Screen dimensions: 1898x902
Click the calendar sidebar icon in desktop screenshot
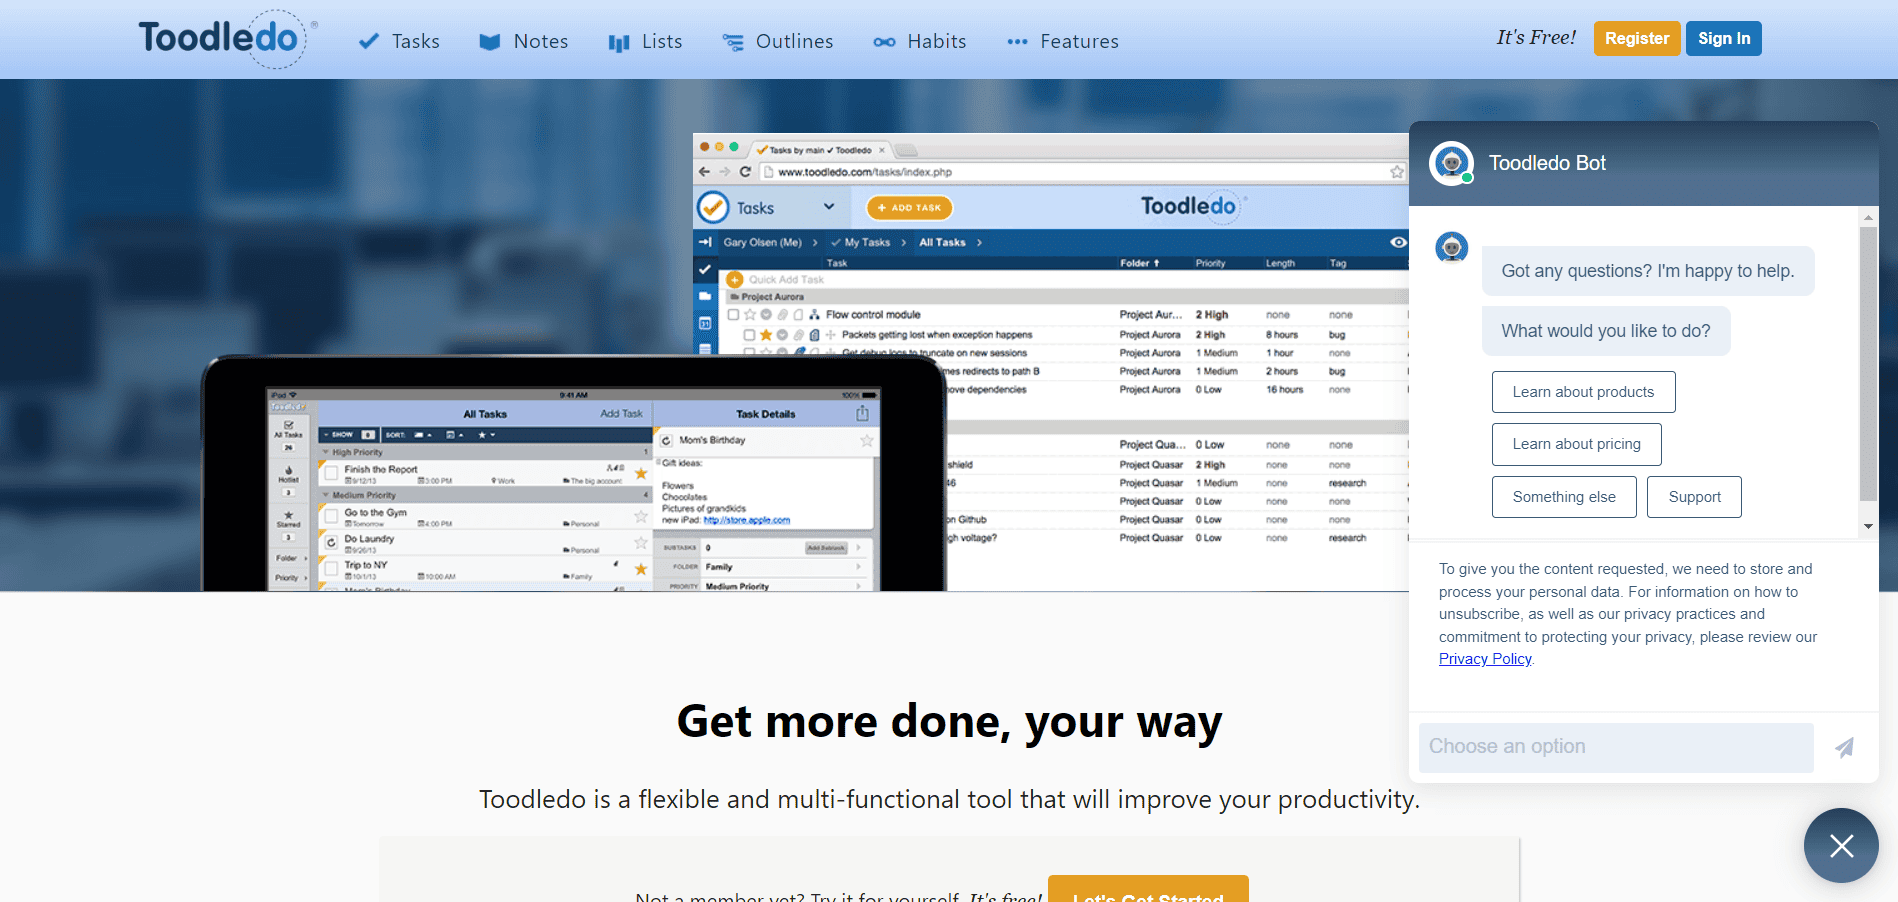(705, 323)
